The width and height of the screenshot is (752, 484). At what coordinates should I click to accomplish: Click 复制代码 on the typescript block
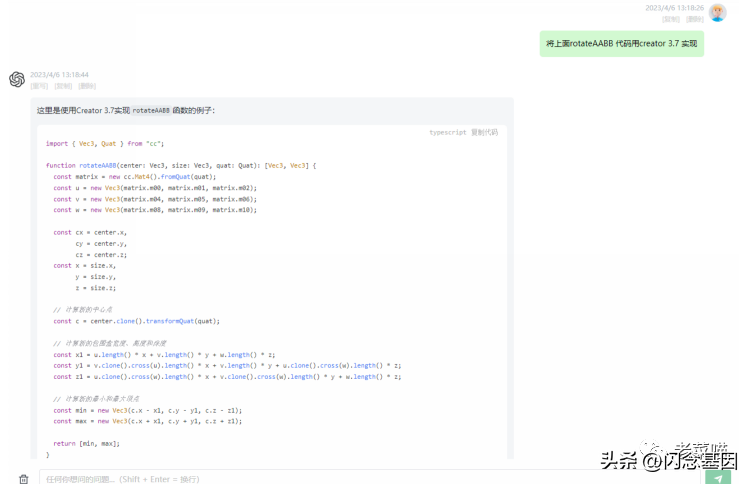(x=484, y=132)
